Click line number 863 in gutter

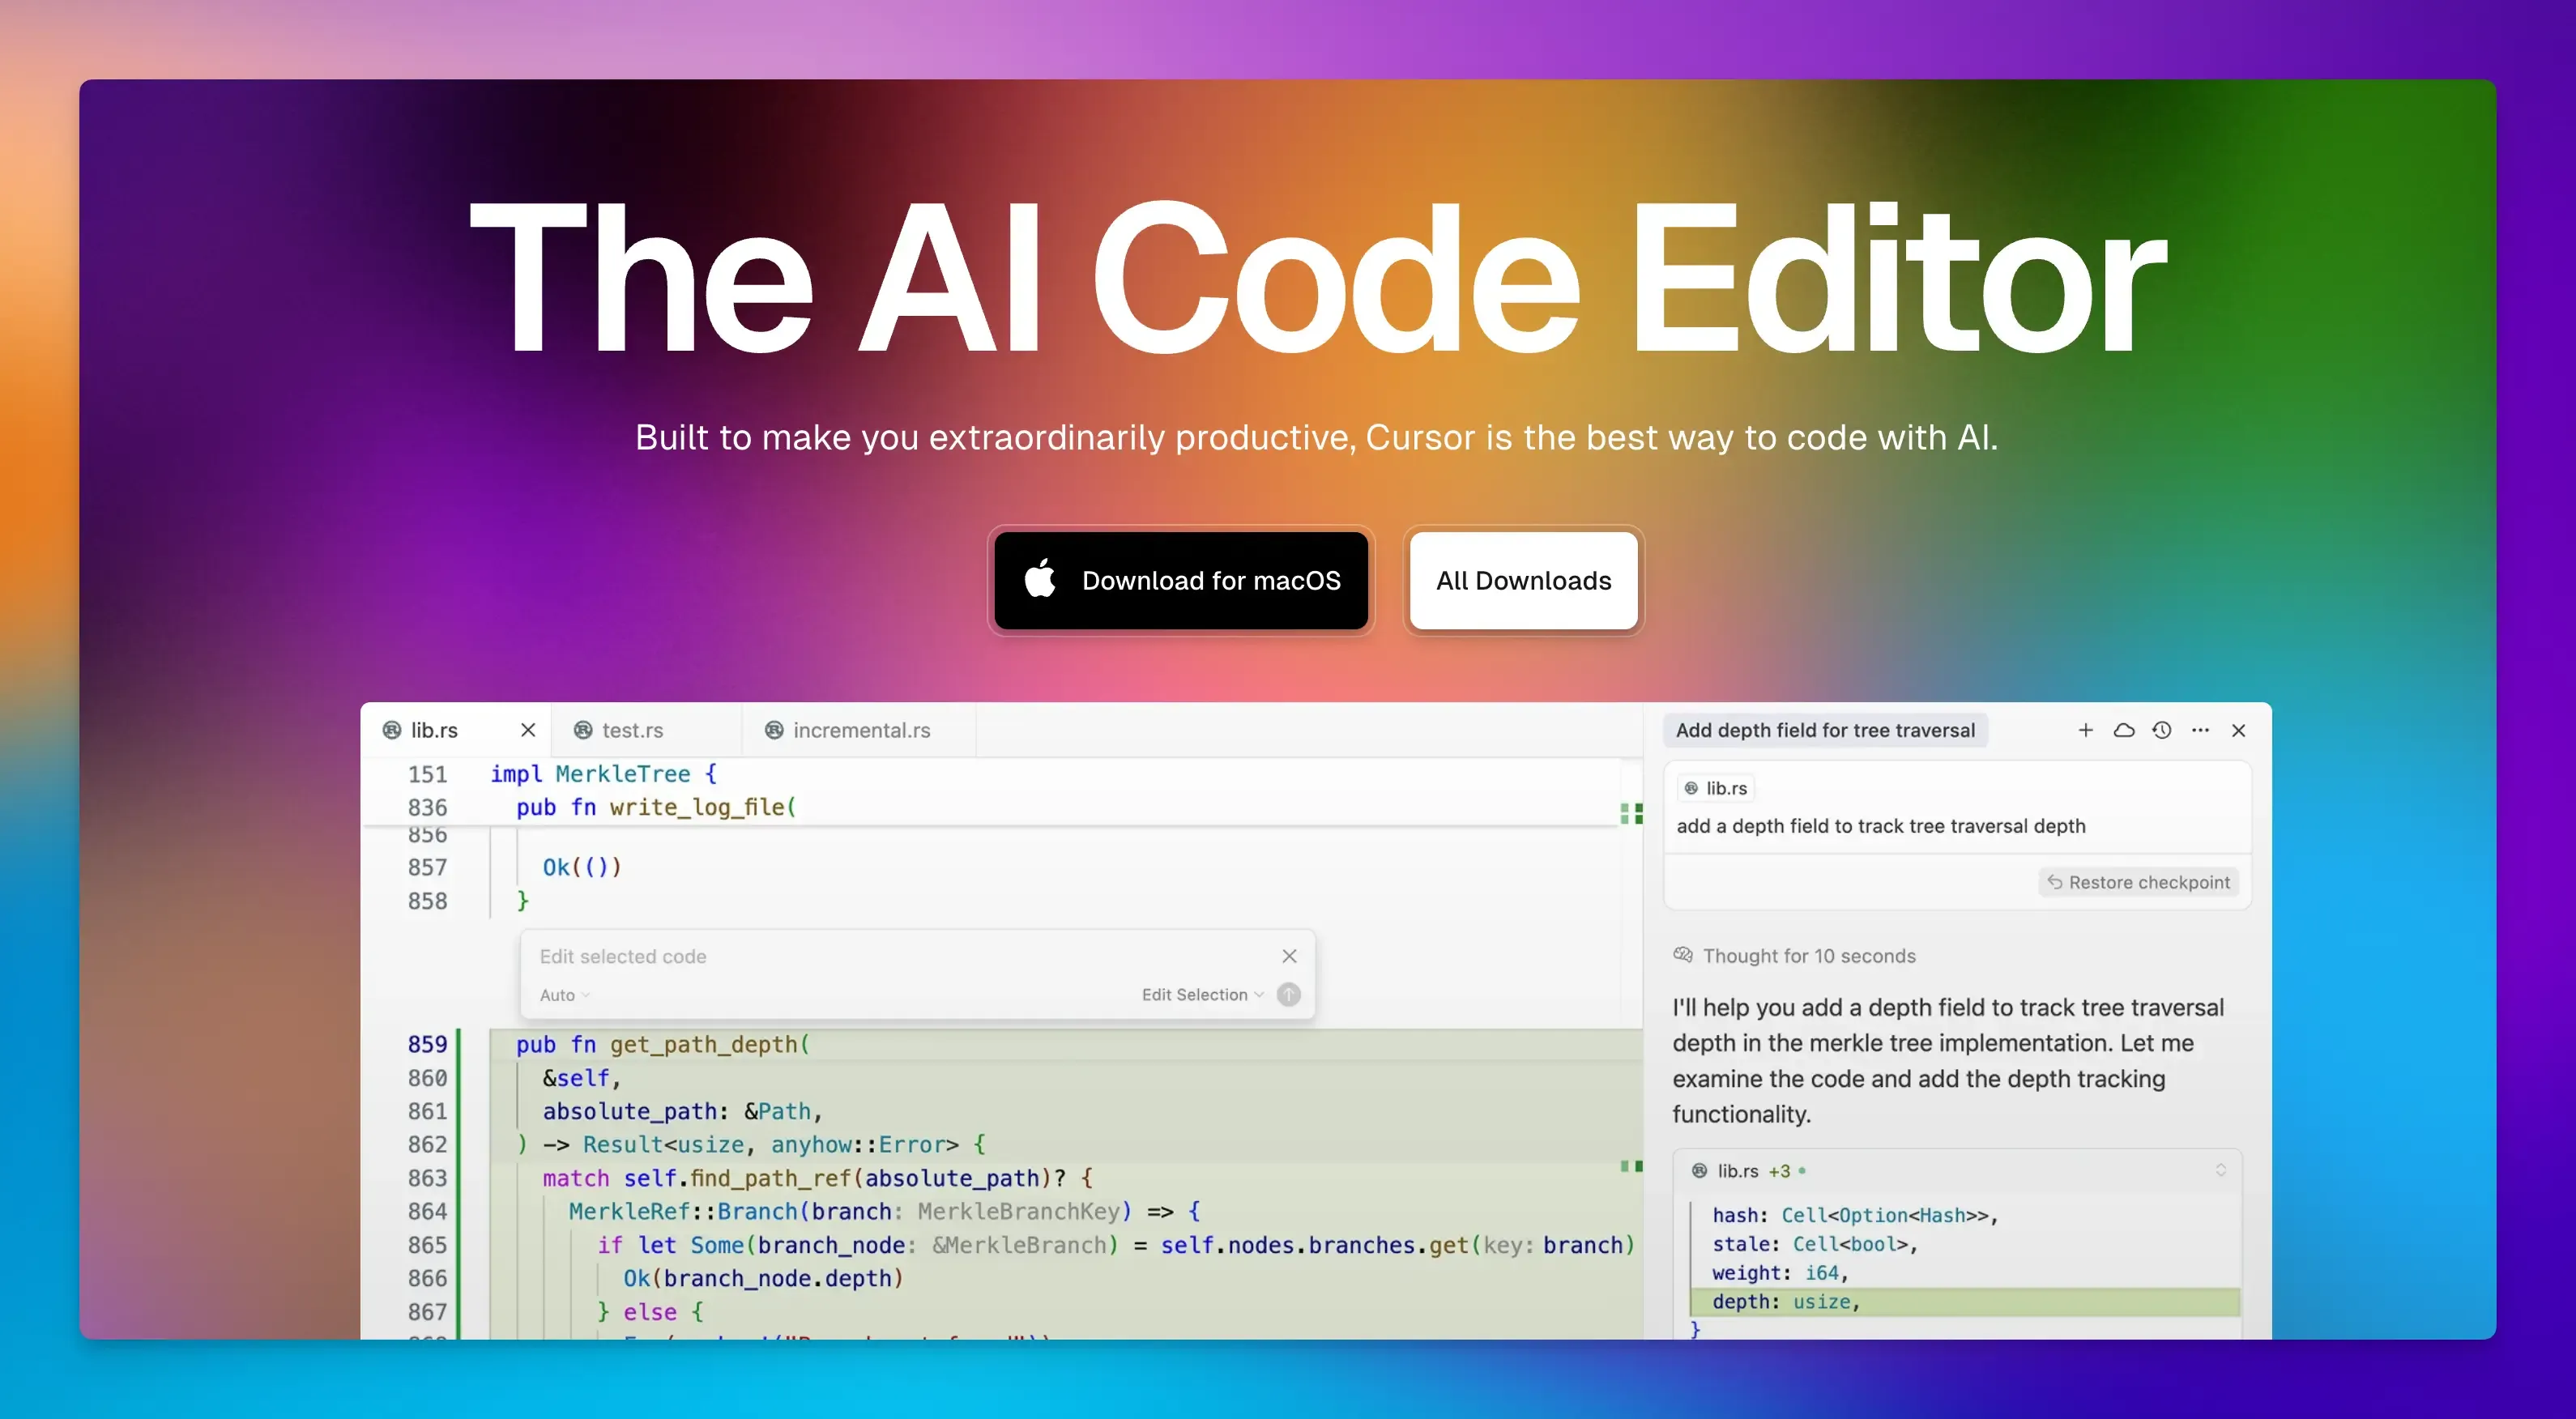(x=427, y=1178)
